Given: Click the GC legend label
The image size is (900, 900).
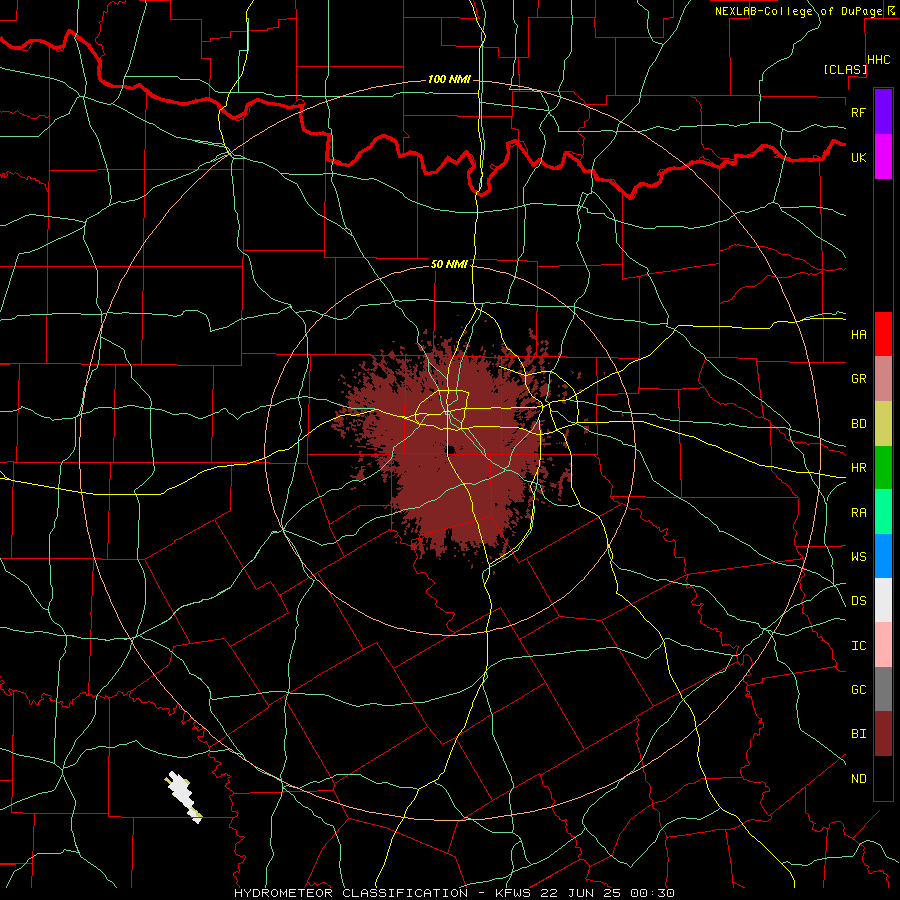Looking at the screenshot, I should 858,690.
